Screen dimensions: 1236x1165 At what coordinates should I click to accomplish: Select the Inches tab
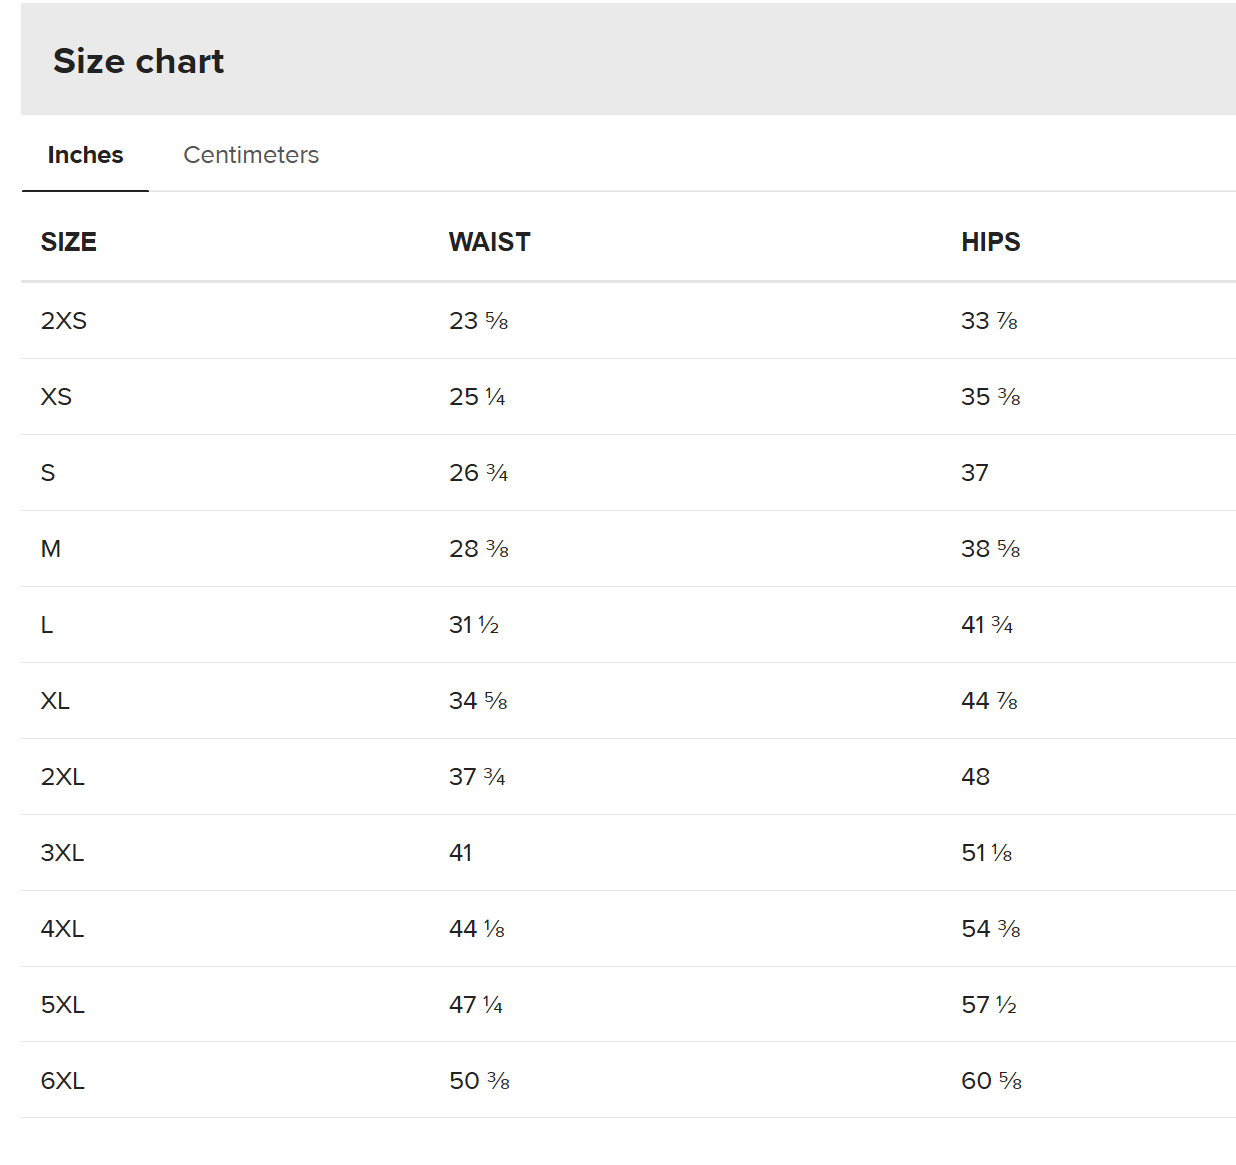85,155
